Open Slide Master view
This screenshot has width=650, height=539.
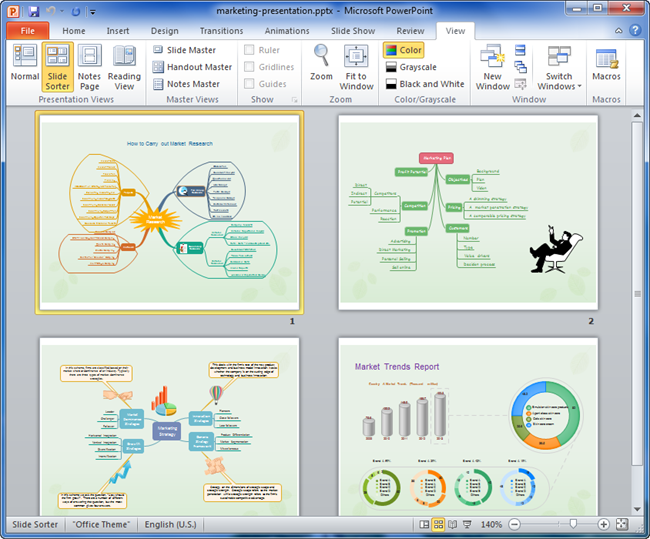(187, 50)
